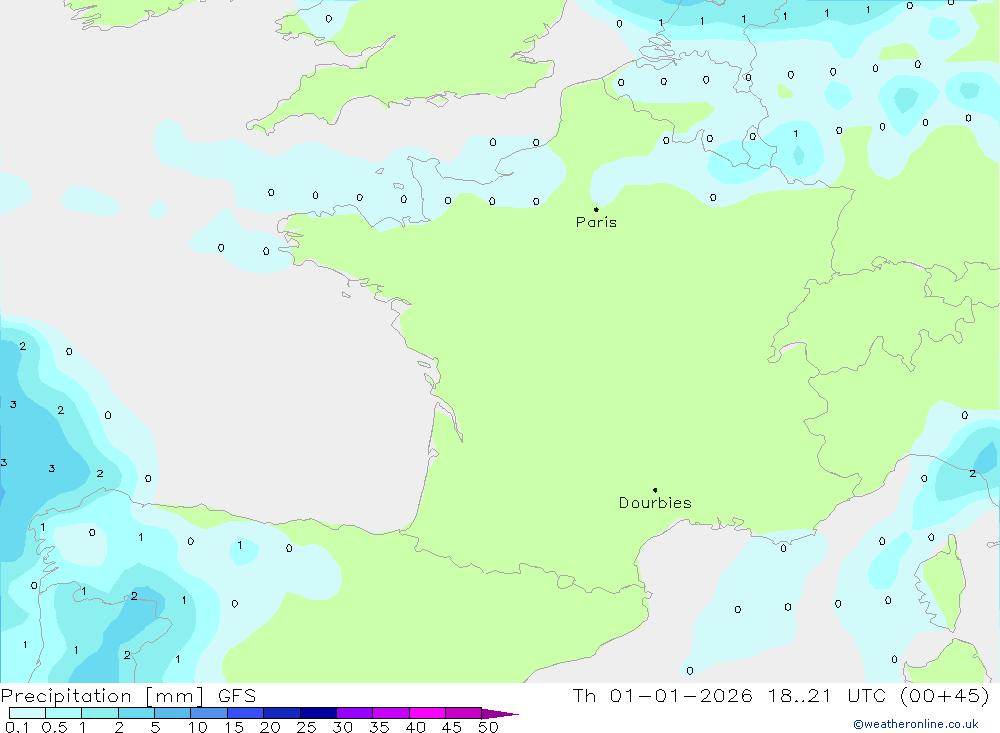This screenshot has width=1000, height=733.
Task: Click the 'Th' weekday abbreviation
Action: (584, 695)
